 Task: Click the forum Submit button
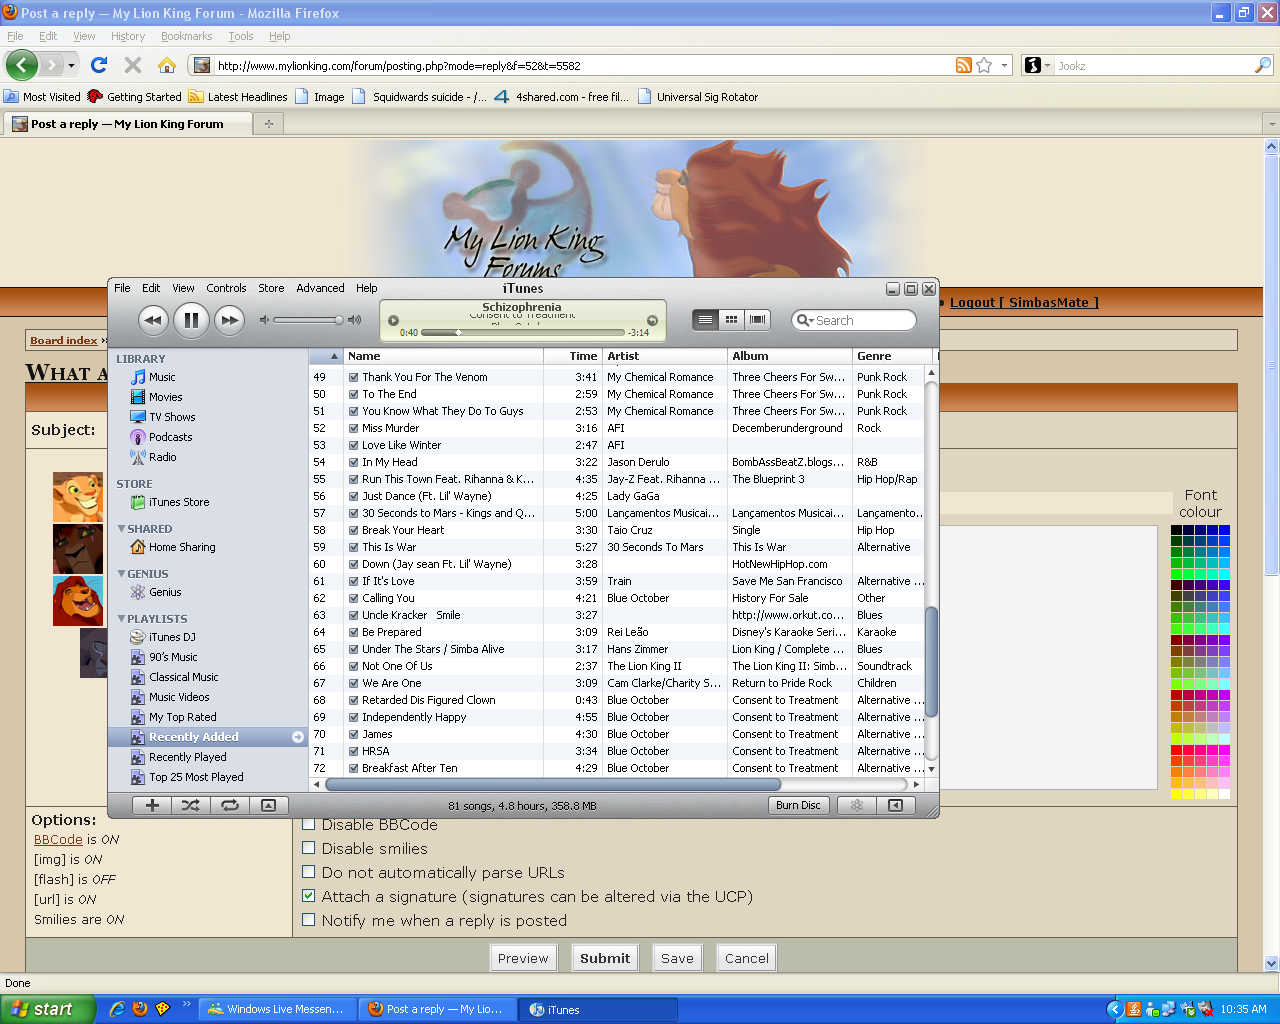pos(605,958)
